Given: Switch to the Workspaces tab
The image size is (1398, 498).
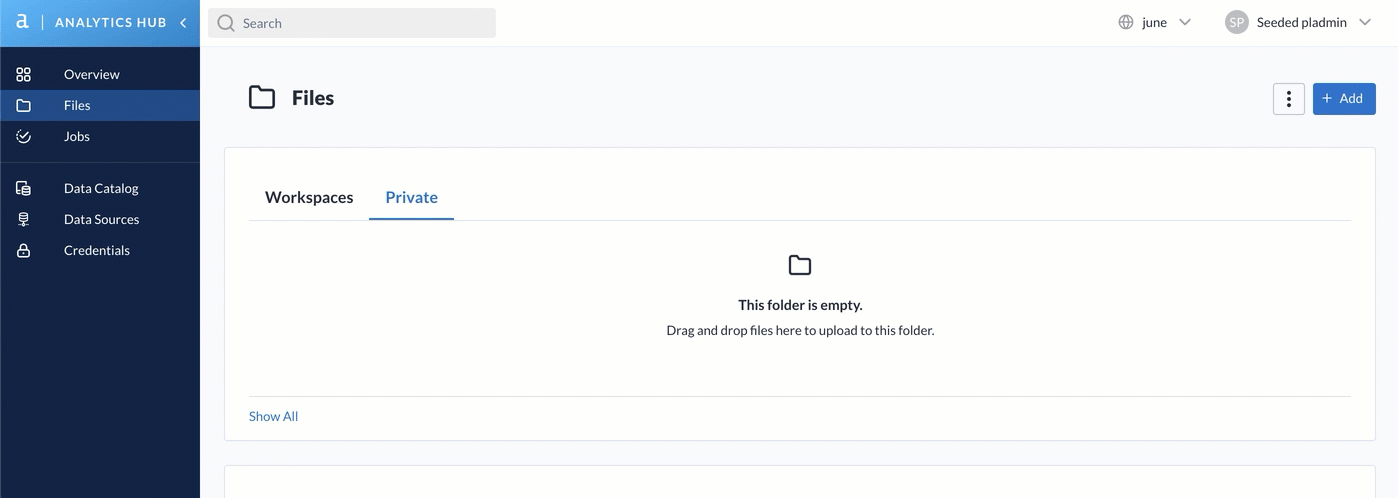Looking at the screenshot, I should point(309,197).
